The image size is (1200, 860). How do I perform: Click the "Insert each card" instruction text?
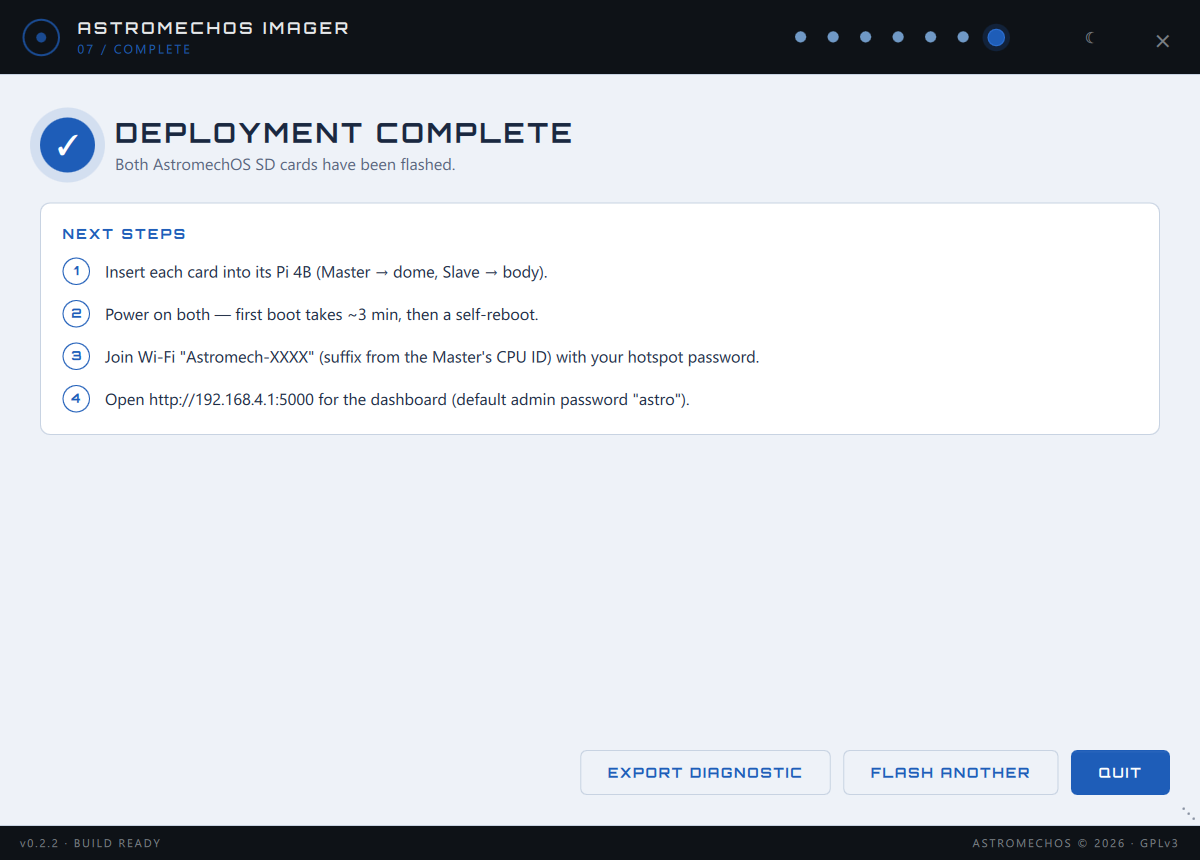(326, 272)
